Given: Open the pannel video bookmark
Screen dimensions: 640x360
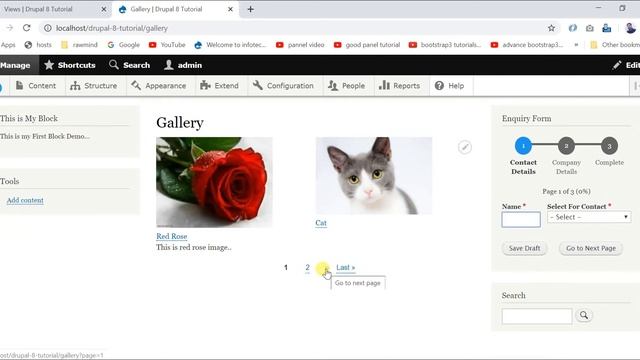Looking at the screenshot, I should (x=300, y=45).
